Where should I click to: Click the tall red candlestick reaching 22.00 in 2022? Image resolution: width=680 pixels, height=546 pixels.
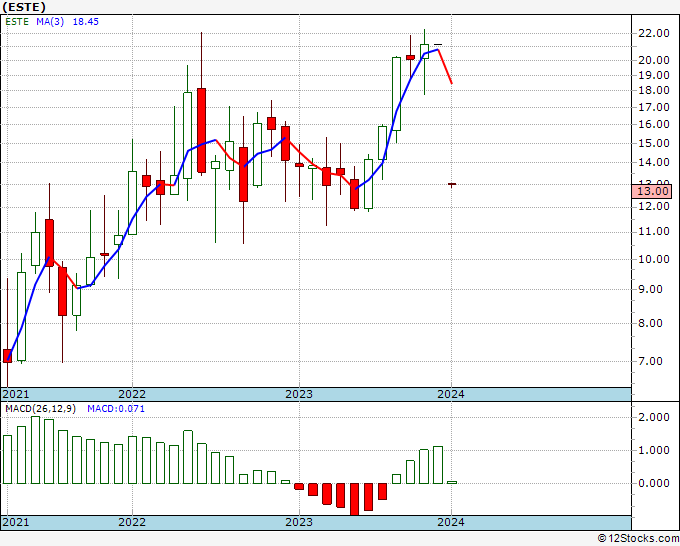pos(201,130)
